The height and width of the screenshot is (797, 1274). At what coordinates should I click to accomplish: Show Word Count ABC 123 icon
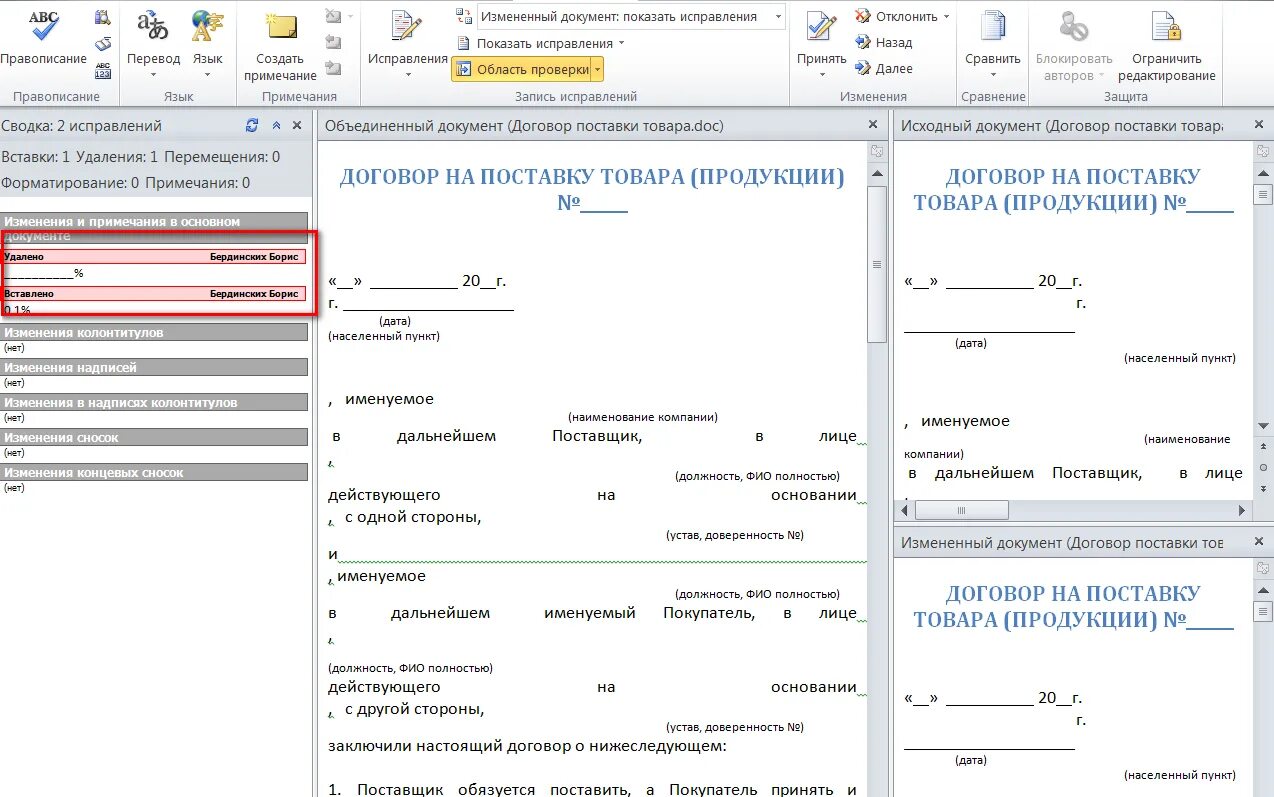click(x=103, y=70)
